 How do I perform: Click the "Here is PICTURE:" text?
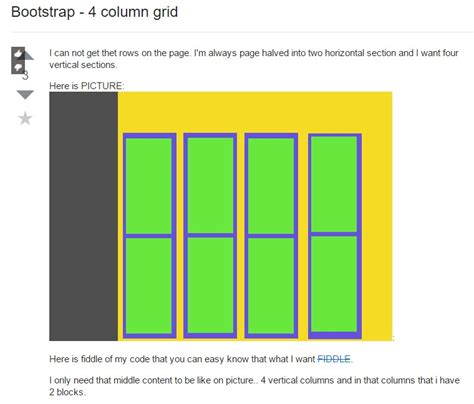[87, 86]
